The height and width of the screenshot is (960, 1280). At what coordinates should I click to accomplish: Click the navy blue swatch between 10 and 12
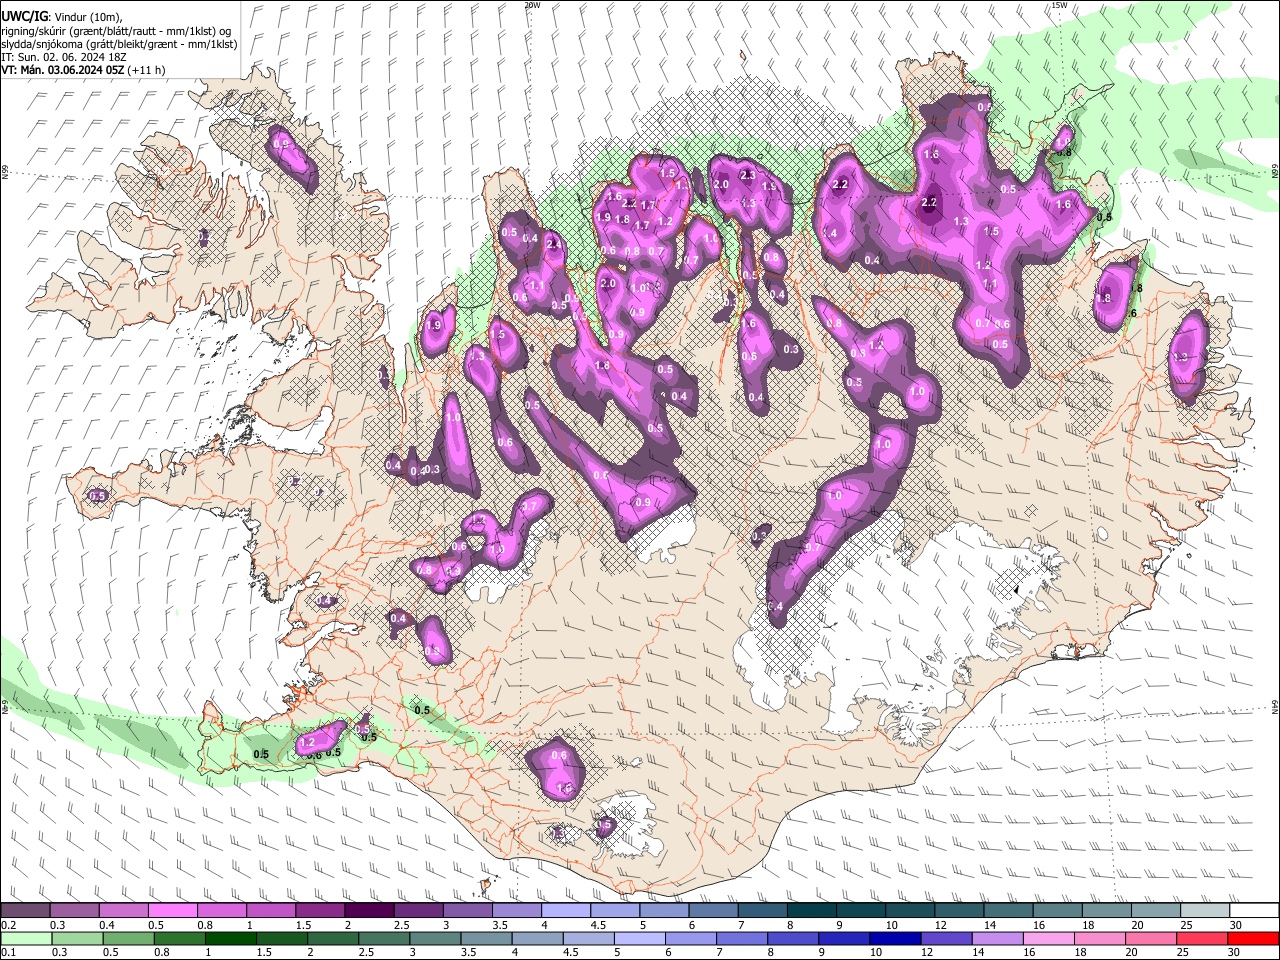pos(896,938)
